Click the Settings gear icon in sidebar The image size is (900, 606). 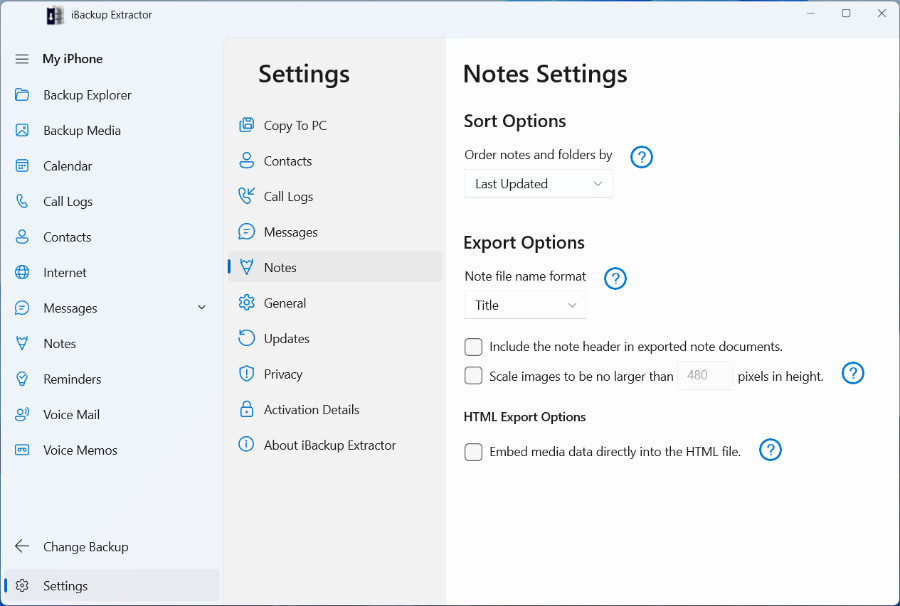coord(22,585)
